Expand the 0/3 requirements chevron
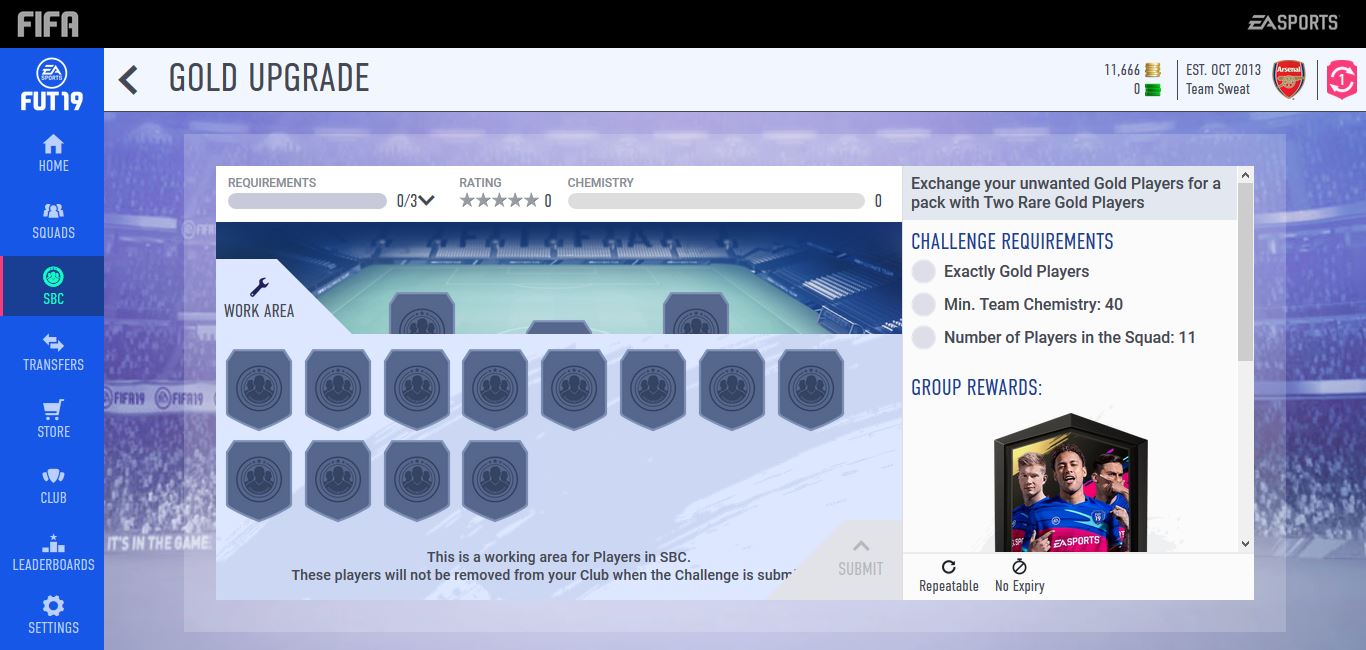Image resolution: width=1366 pixels, height=650 pixels. [426, 200]
